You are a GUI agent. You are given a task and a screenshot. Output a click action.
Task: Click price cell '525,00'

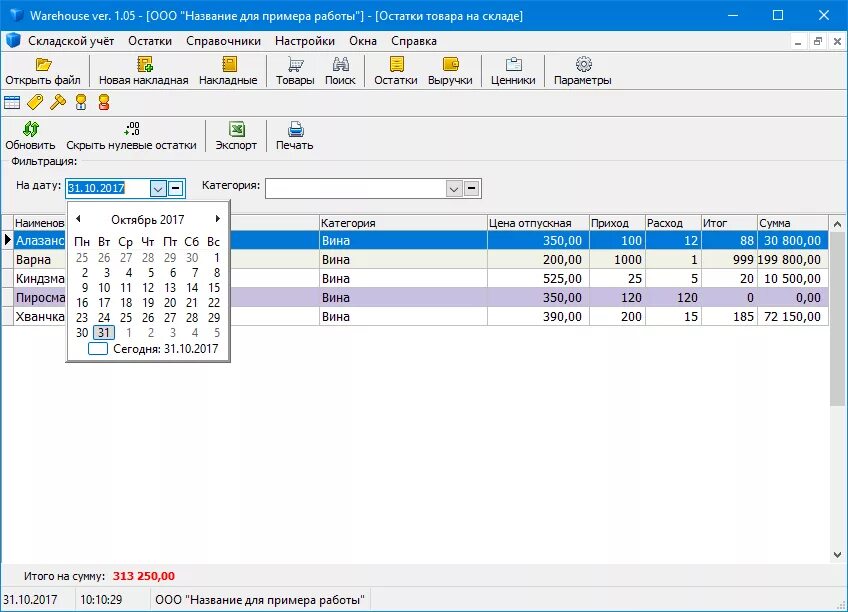(x=538, y=278)
